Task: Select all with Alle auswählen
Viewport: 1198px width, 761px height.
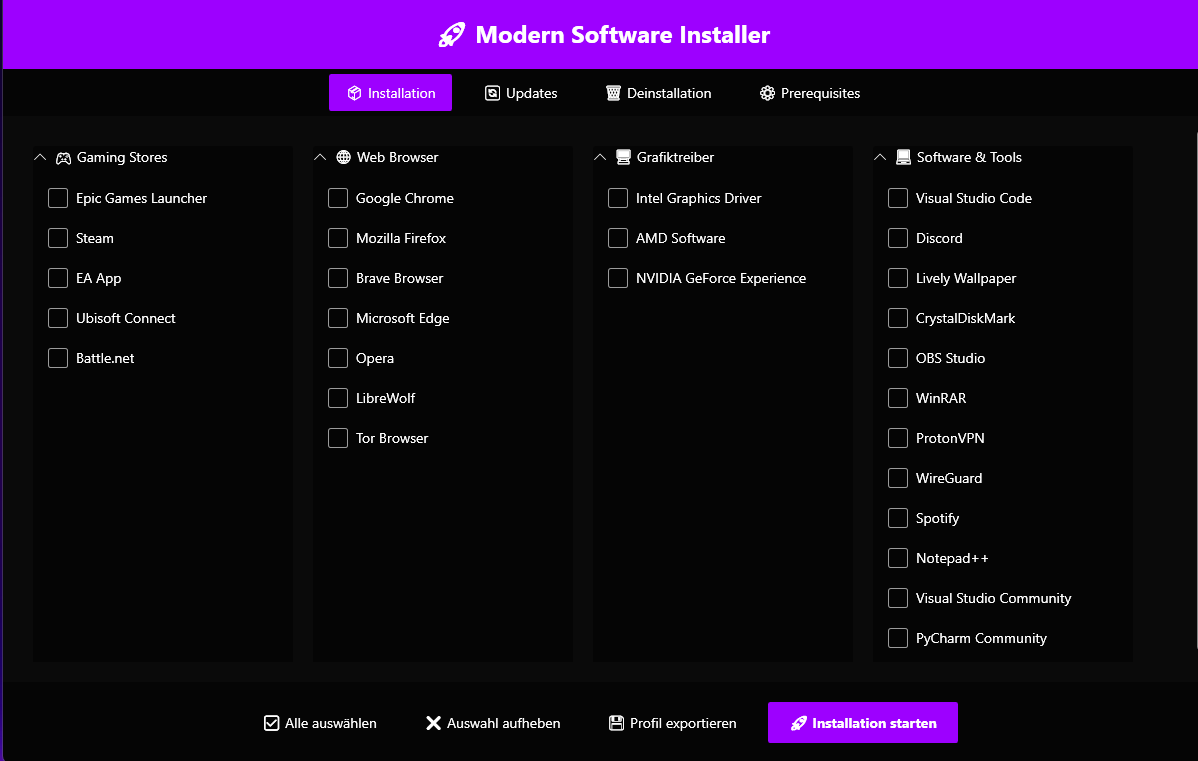Action: pyautogui.click(x=320, y=723)
